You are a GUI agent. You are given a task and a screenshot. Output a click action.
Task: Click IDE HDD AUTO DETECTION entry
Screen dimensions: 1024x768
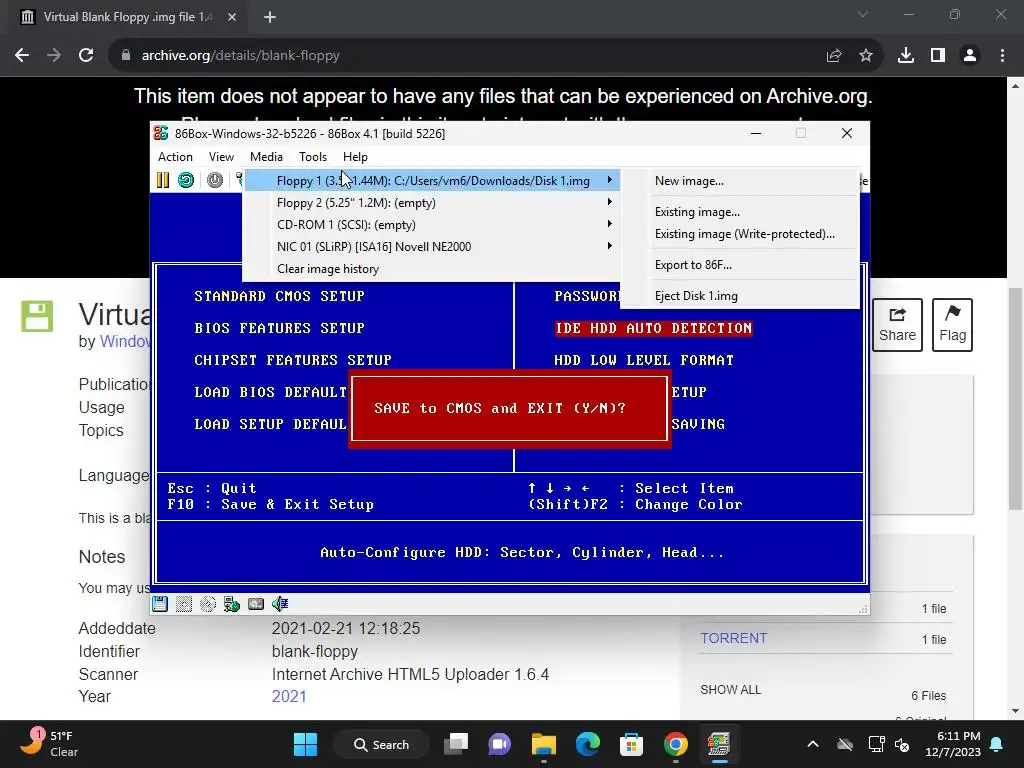pos(653,328)
